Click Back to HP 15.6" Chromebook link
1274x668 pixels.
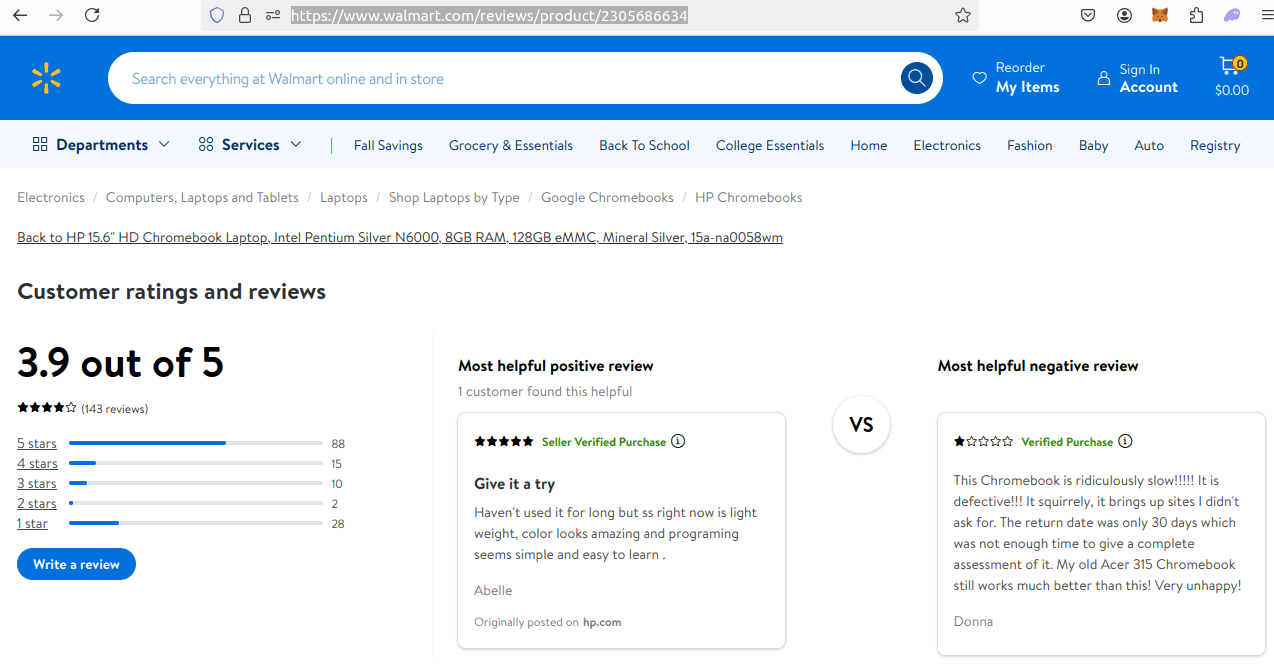click(400, 237)
